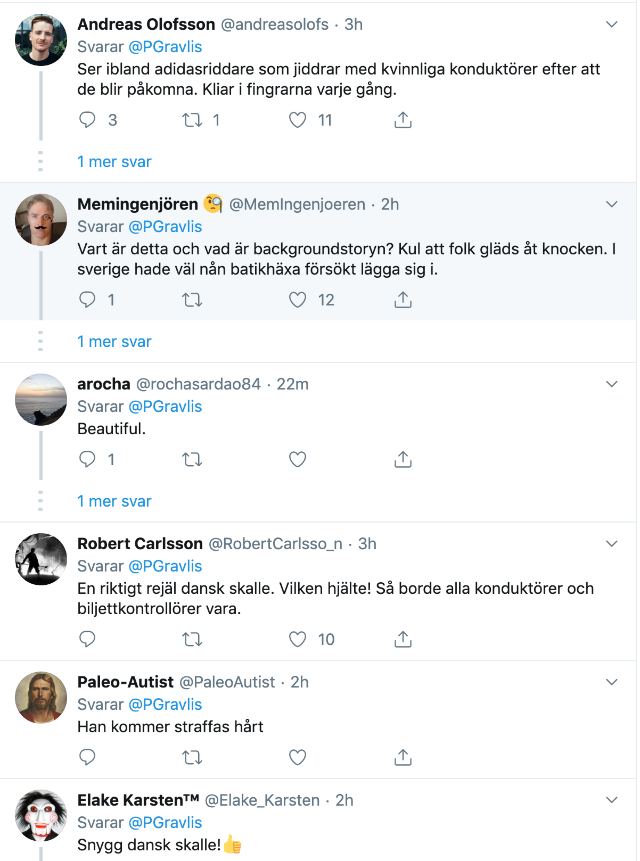Reply to Andreas Olofsson's tweet
Image resolution: width=640 pixels, height=861 pixels.
click(x=87, y=120)
